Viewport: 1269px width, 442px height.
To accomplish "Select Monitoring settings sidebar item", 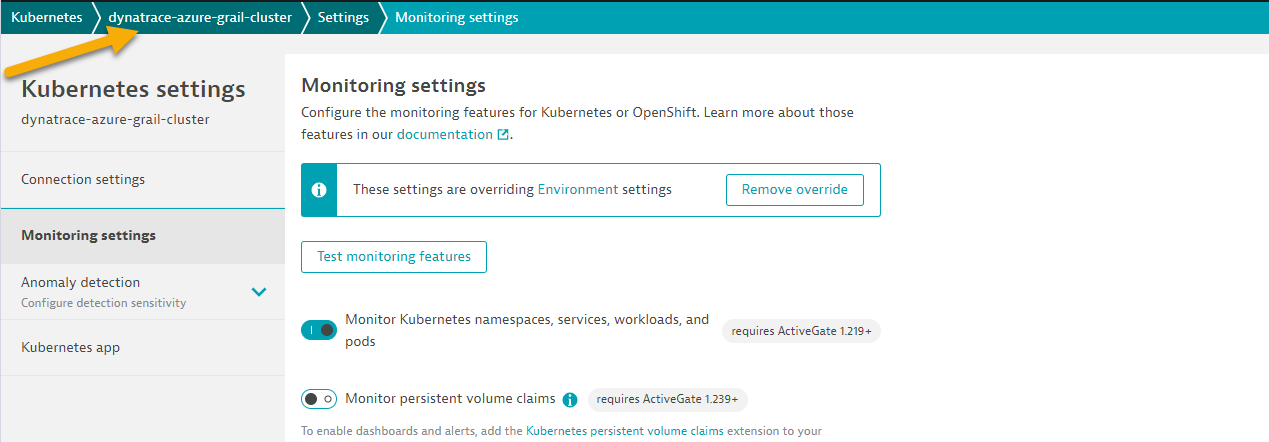I will coord(89,236).
